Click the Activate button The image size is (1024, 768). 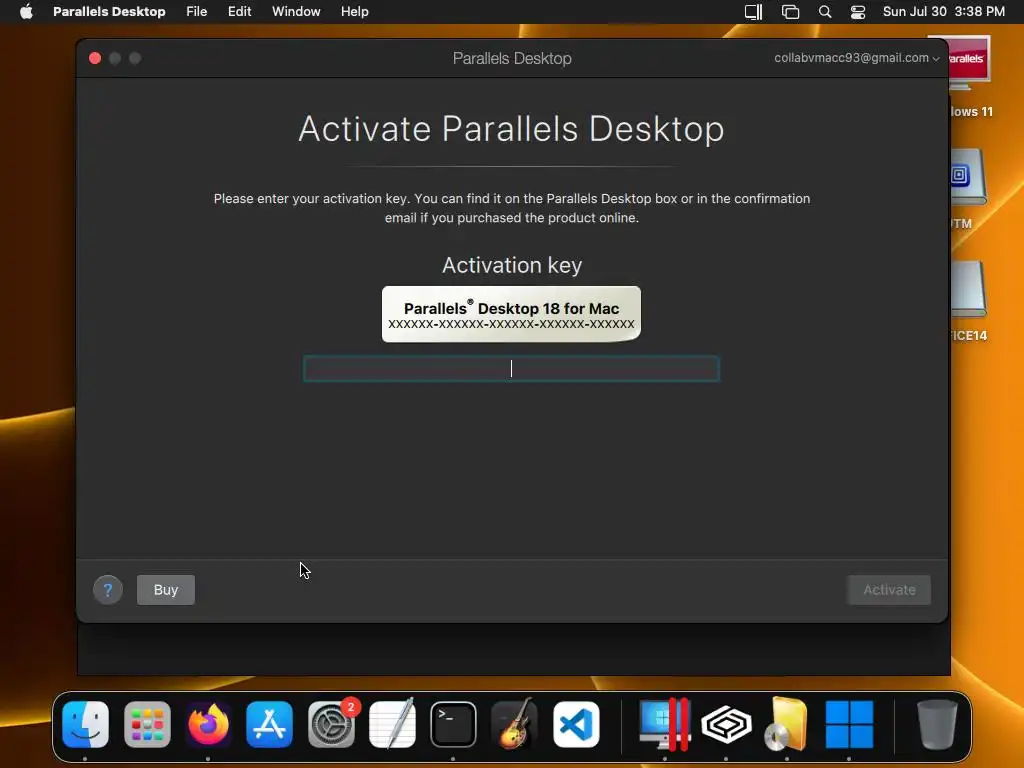[889, 590]
